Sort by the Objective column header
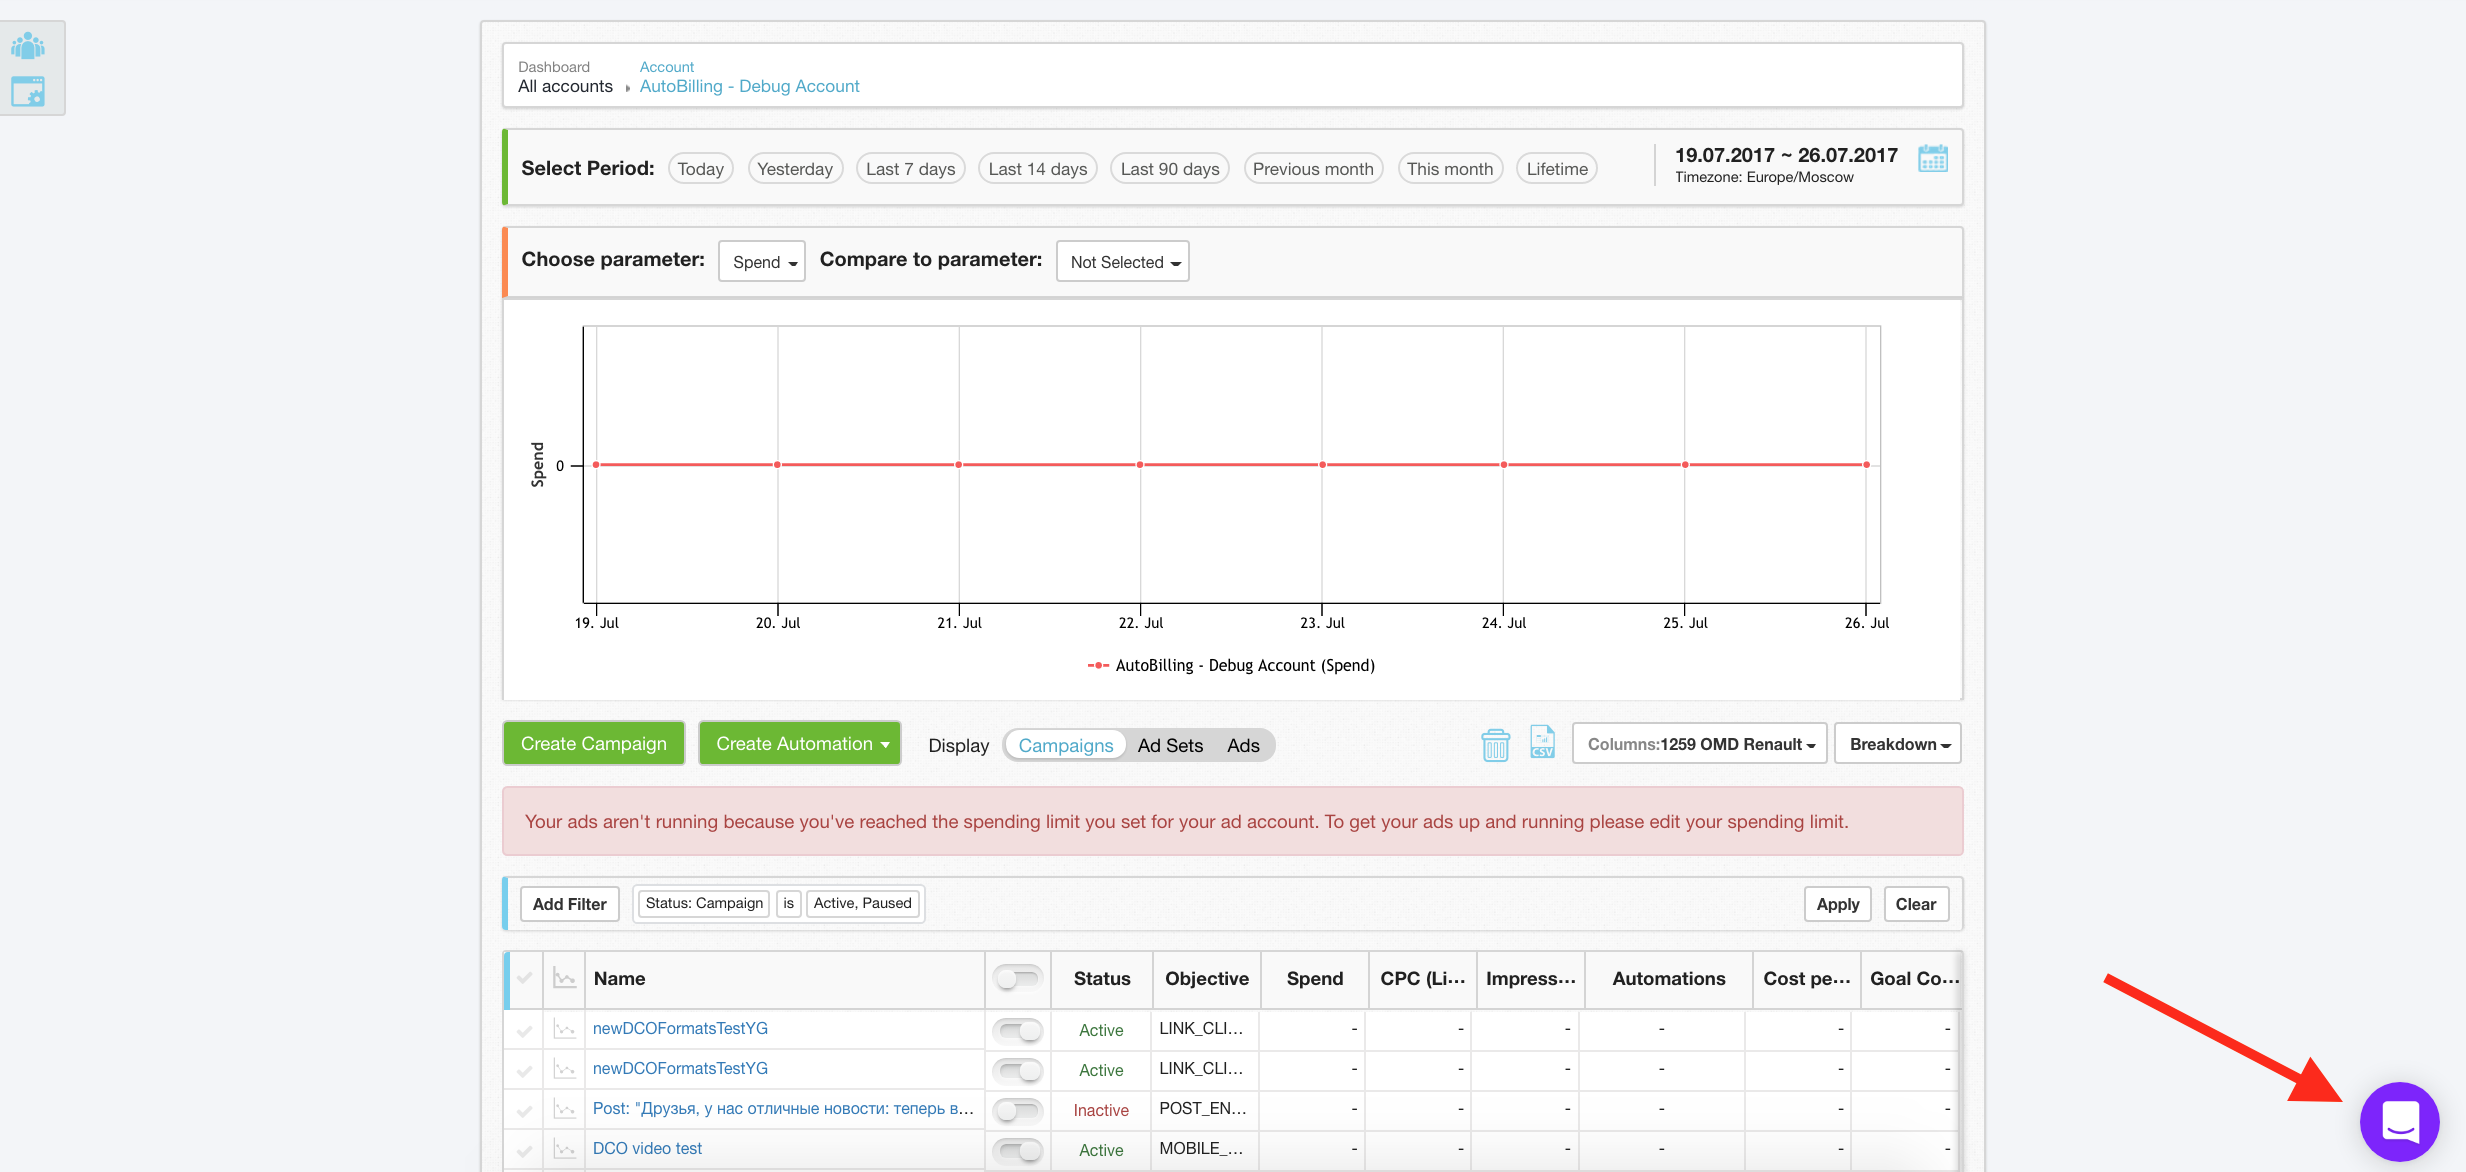 click(x=1207, y=978)
